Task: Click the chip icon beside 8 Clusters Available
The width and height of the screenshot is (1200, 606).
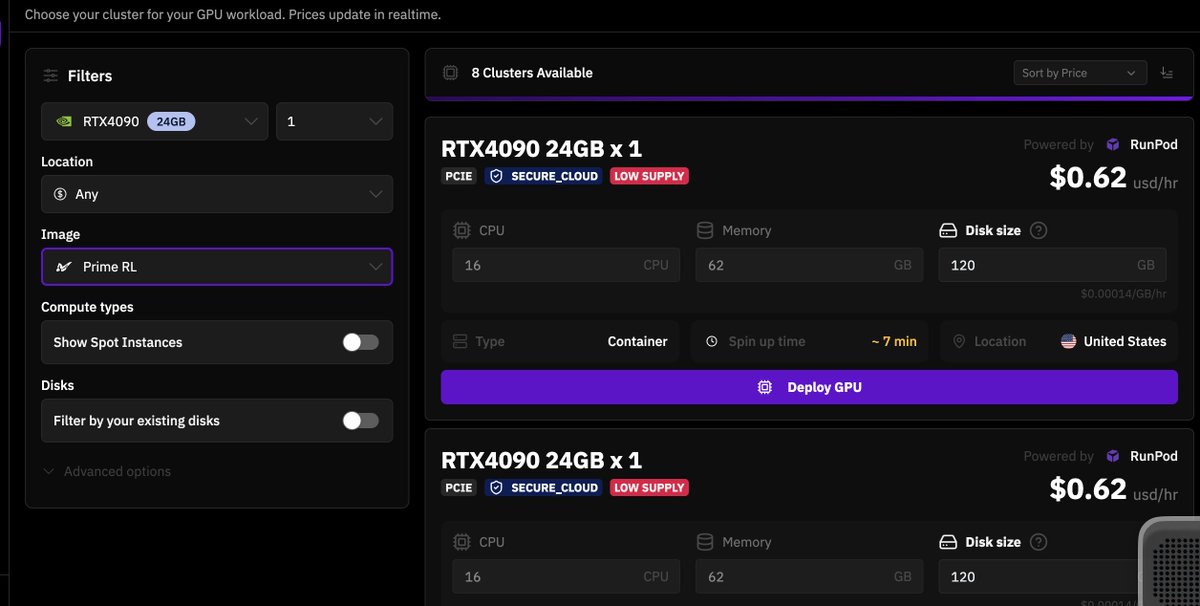Action: 451,73
